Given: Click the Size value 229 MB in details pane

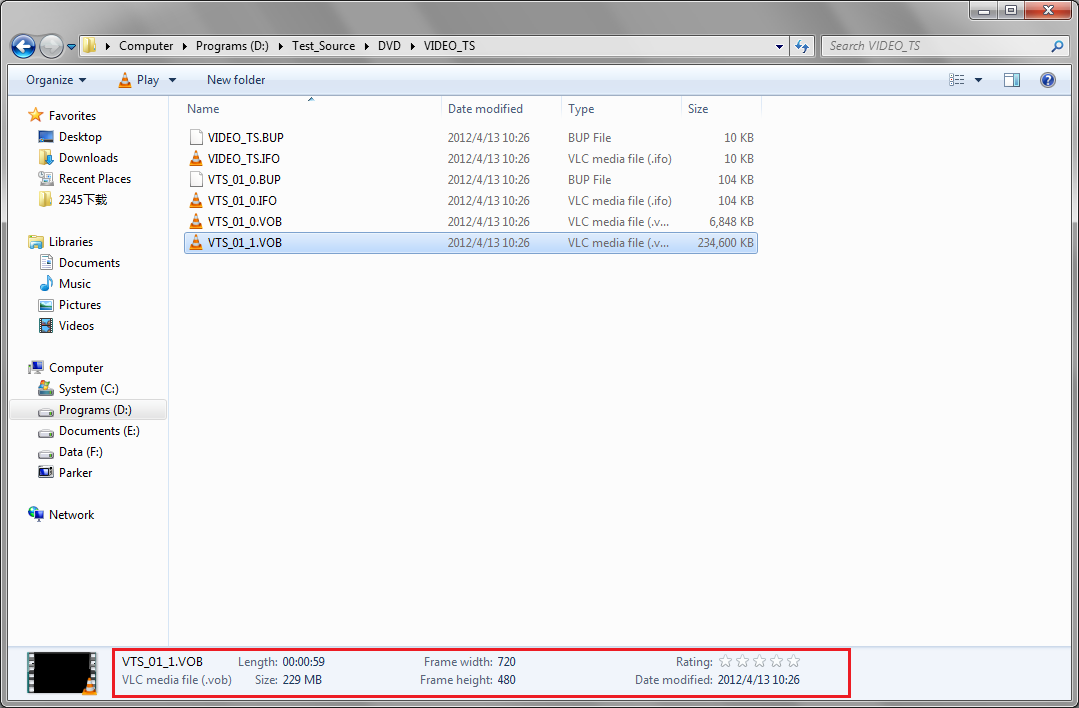Looking at the screenshot, I should 302,680.
